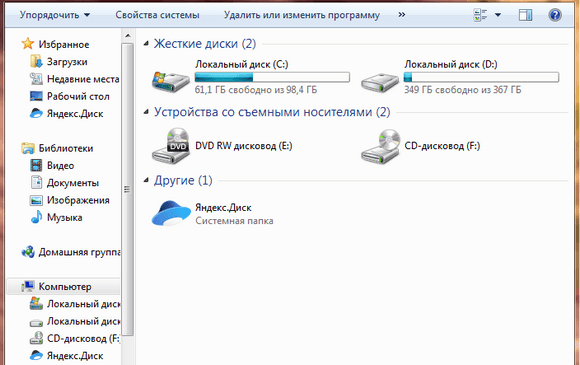This screenshot has width=580, height=365.
Task: Select Документы in the navigation tree
Action: [73, 183]
